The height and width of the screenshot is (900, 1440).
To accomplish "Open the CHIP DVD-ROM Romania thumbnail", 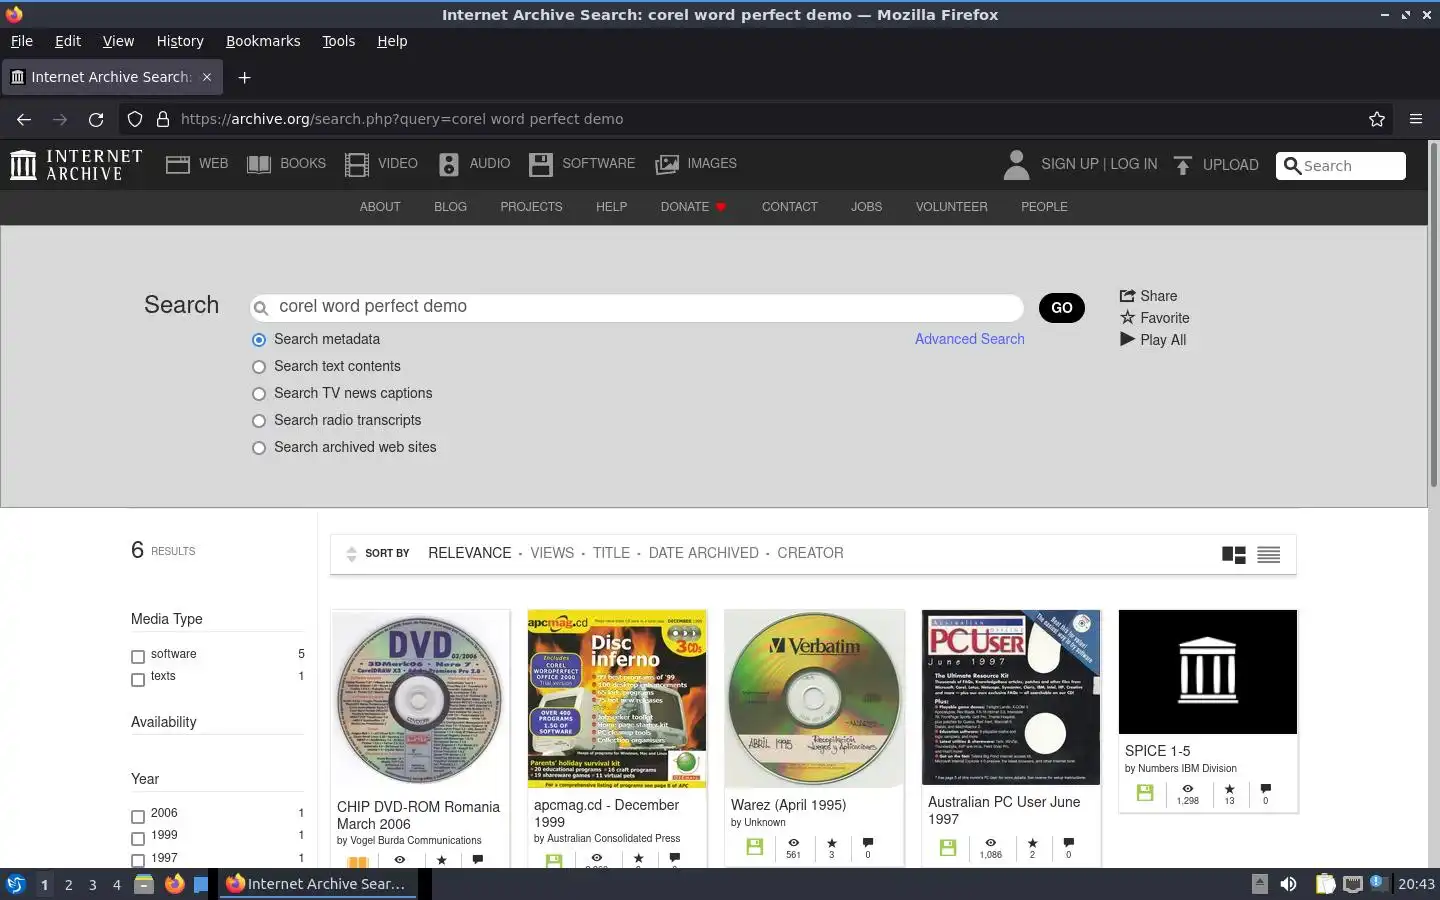I will pos(420,700).
